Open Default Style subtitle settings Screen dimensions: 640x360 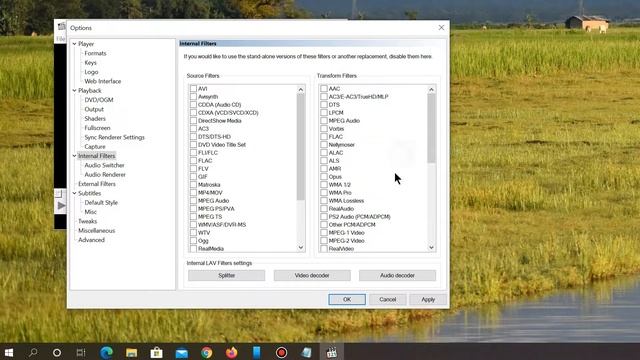(101, 202)
